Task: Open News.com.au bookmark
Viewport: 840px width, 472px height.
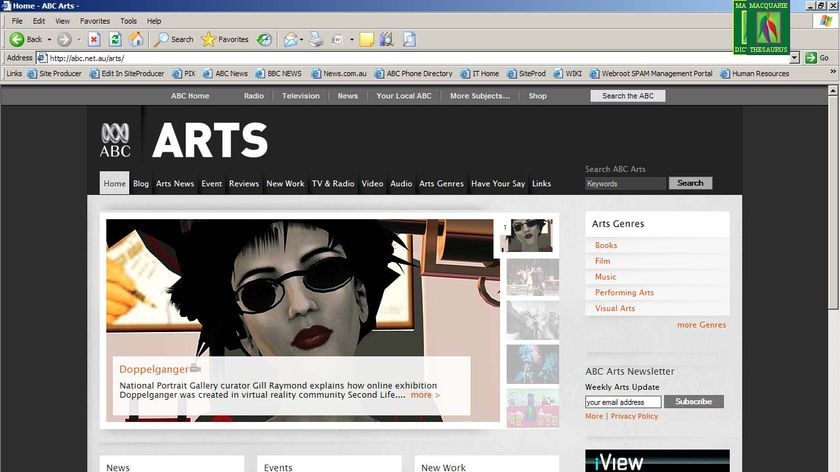Action: click(x=339, y=73)
